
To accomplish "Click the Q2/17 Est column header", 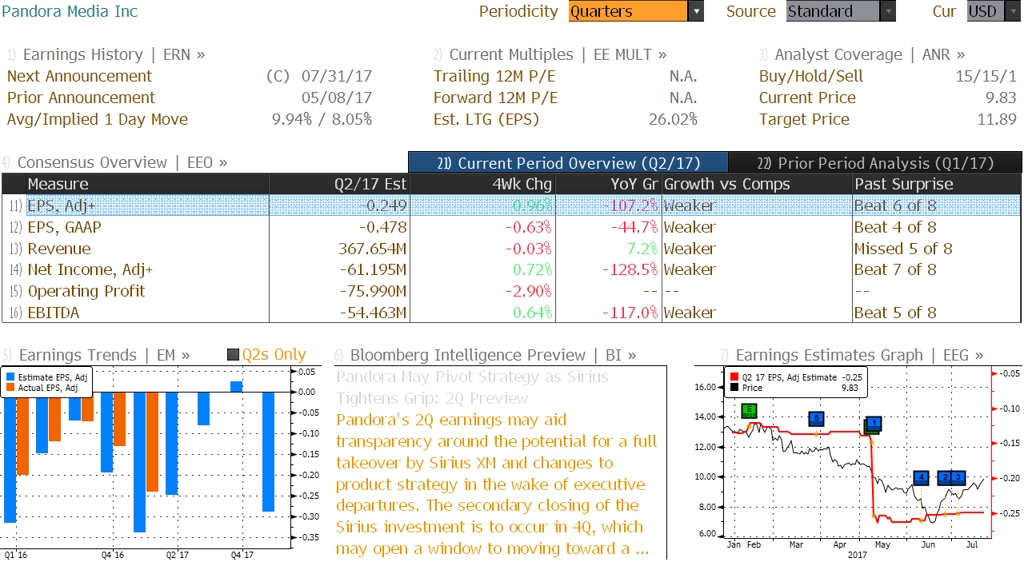I will click(x=339, y=184).
